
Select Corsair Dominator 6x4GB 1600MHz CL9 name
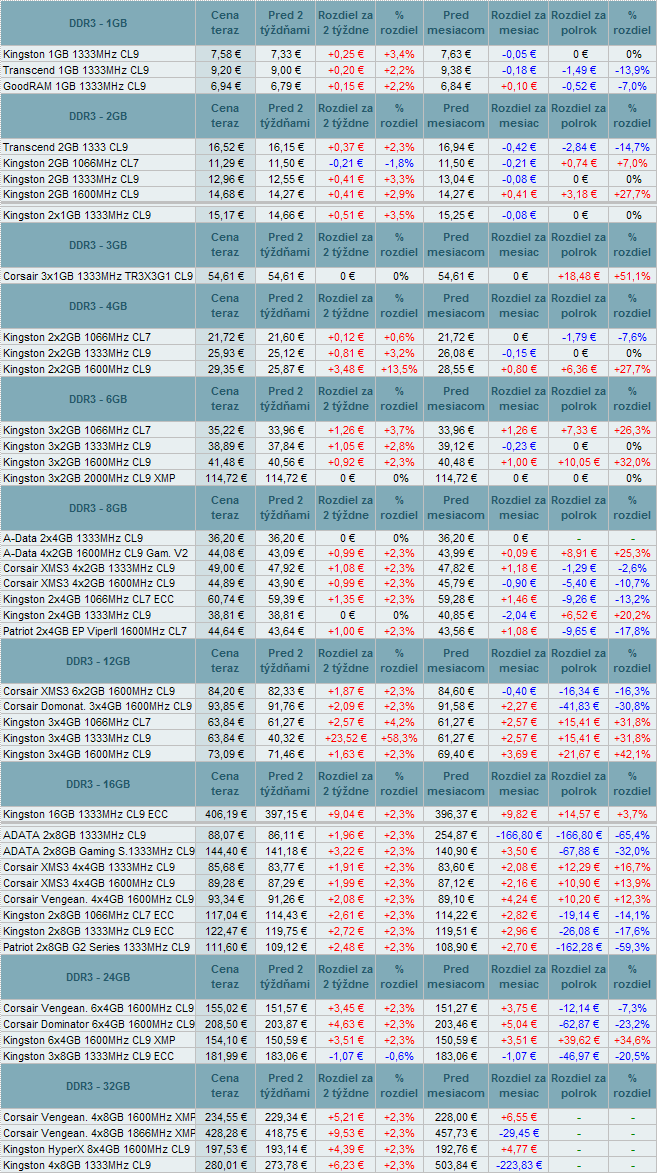99,1023
